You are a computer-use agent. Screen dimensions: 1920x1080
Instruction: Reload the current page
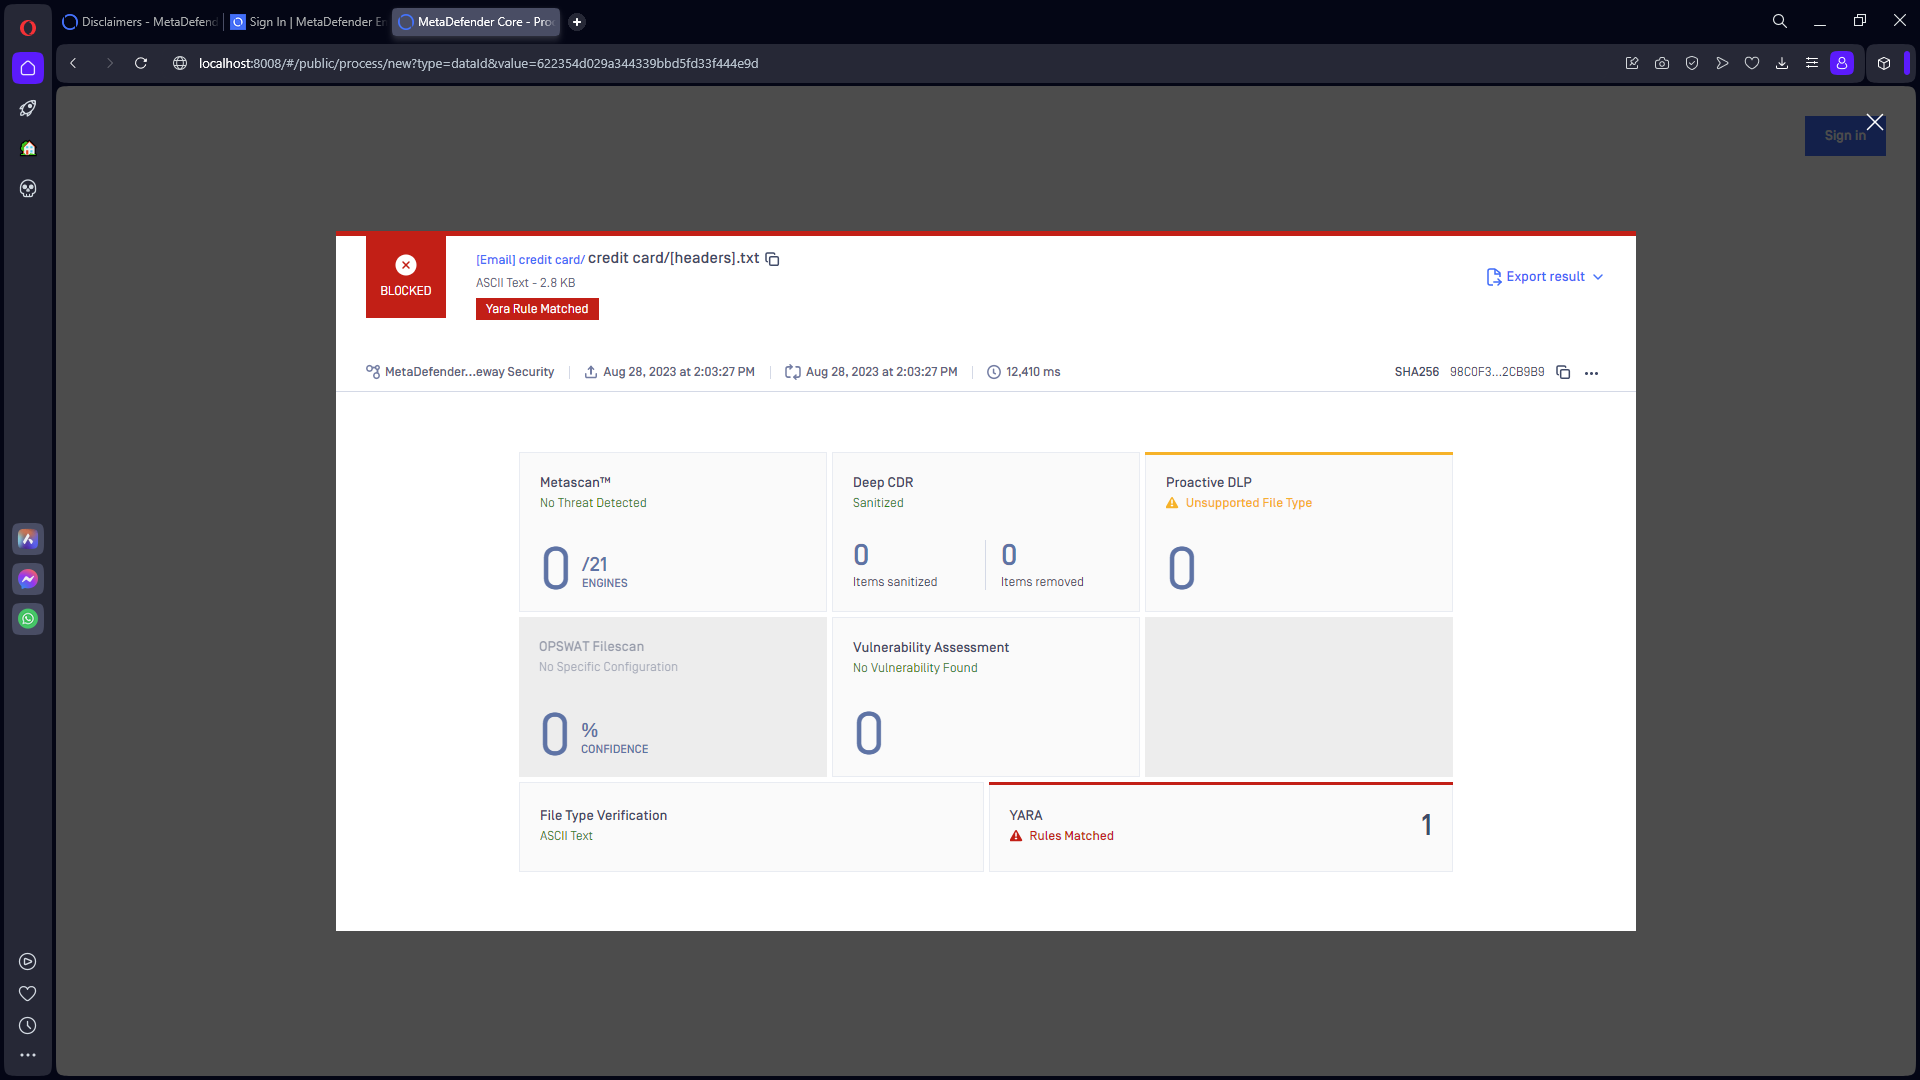[141, 63]
